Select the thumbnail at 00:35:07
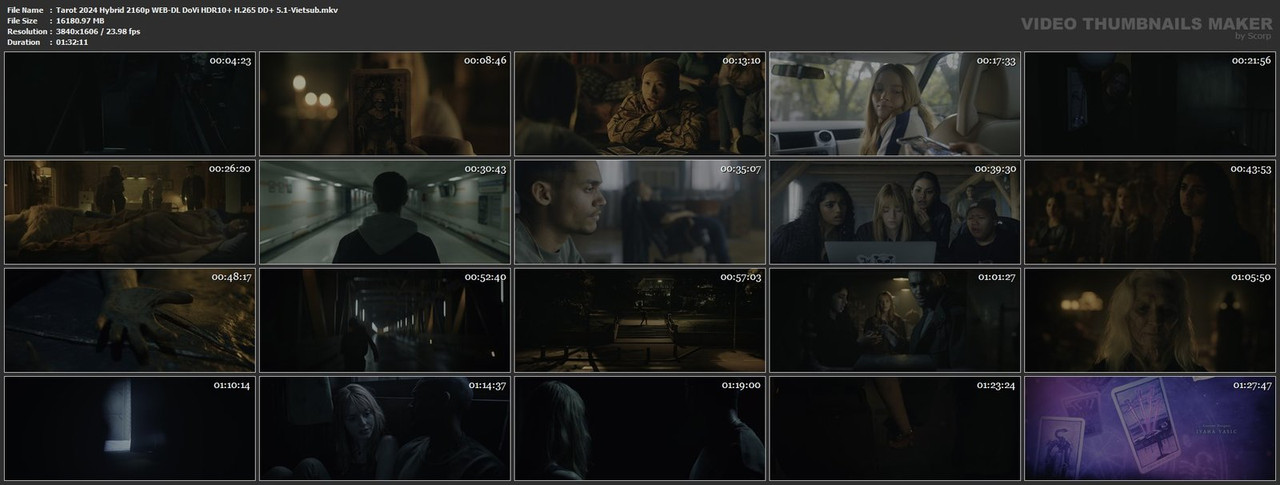 (x=640, y=212)
